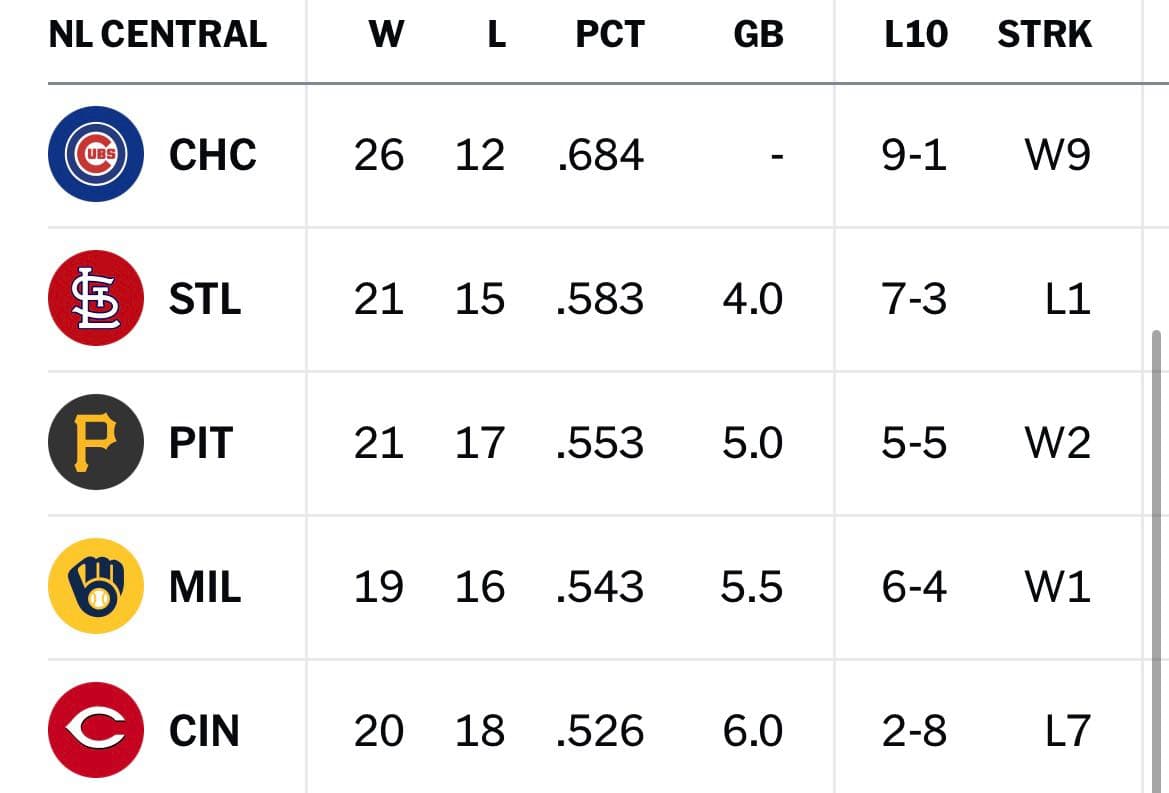The image size is (1169, 793).
Task: Click the Reds 2-8 last-ten record
Action: [914, 730]
